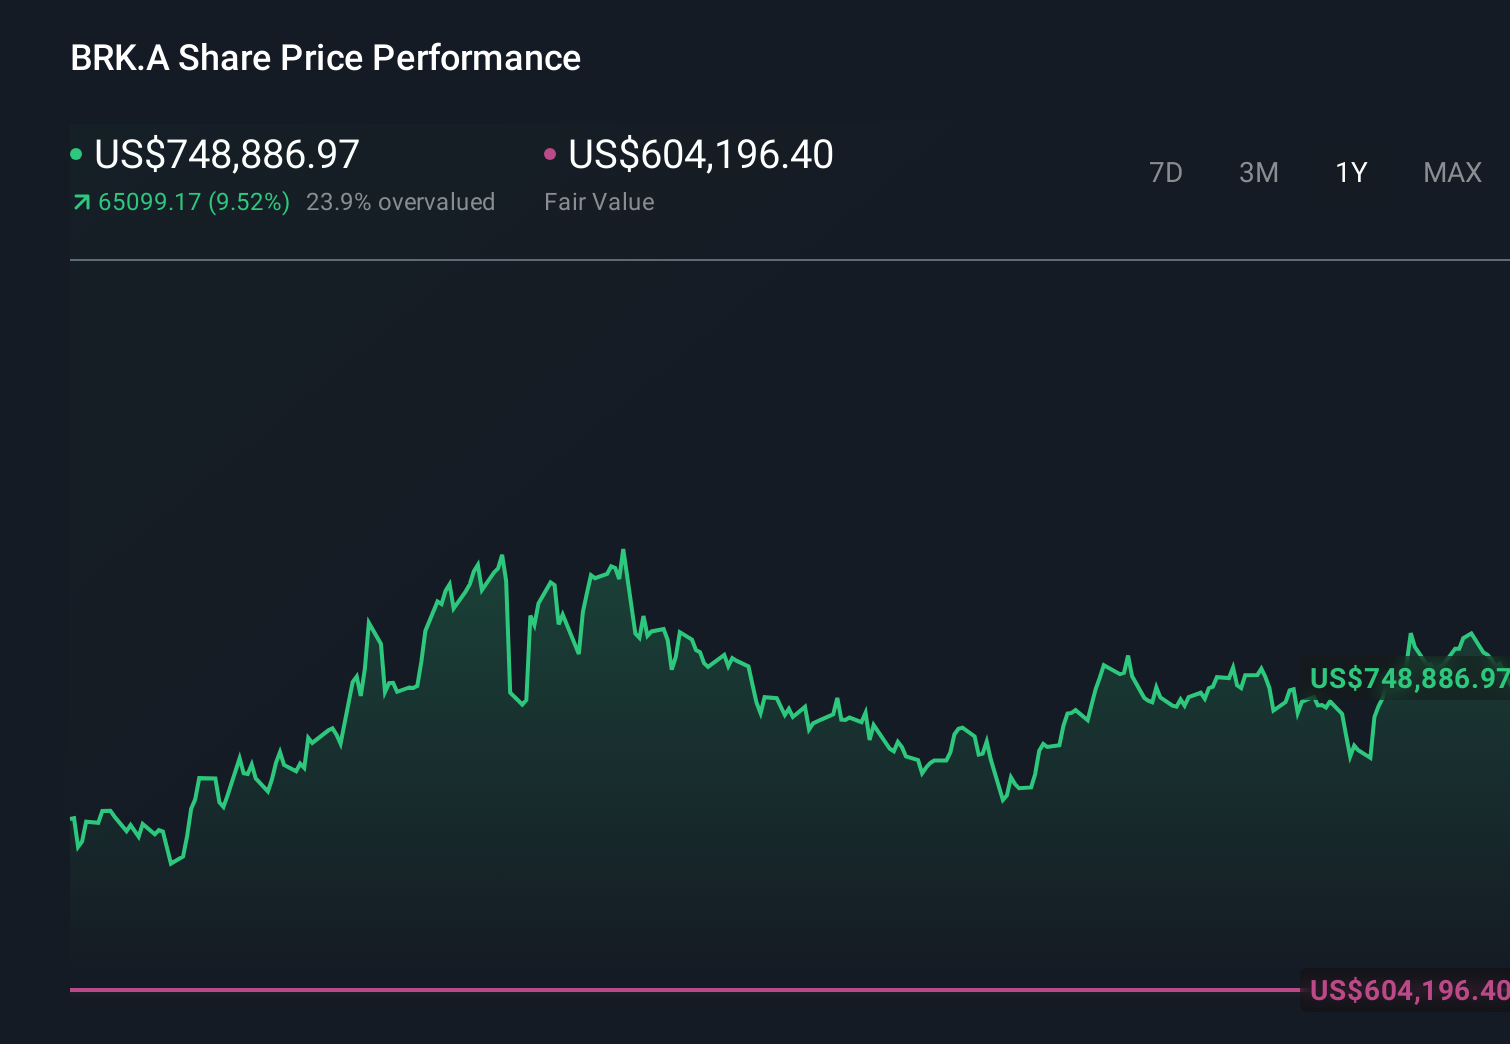Toggle the Fair Value series visibility
This screenshot has height=1044, width=1510.
[551, 153]
